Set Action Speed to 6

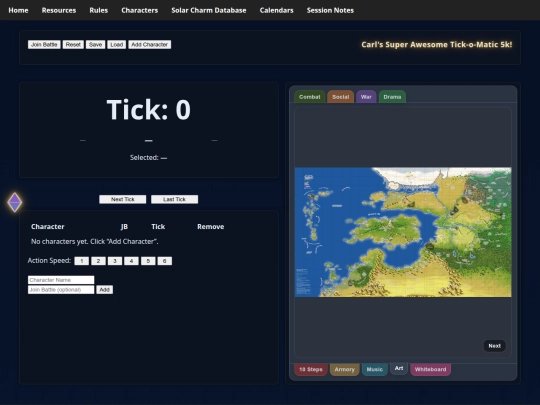[x=165, y=261]
